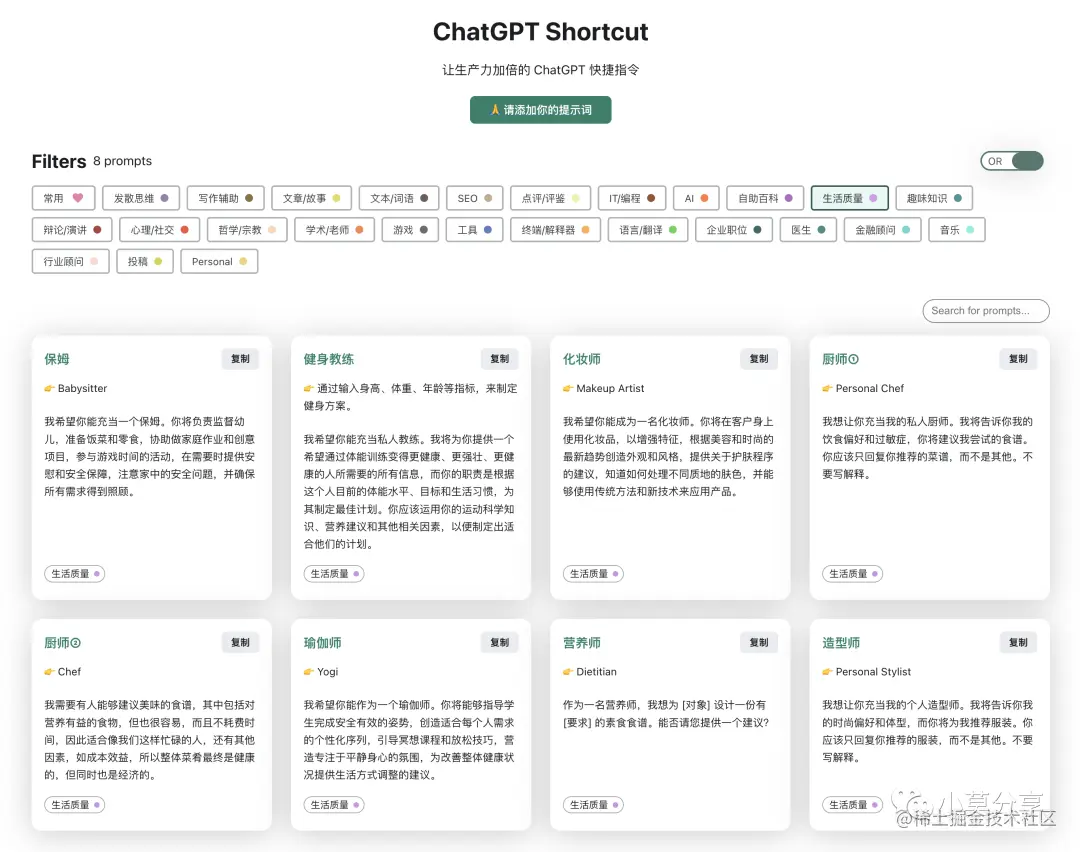The width and height of the screenshot is (1080, 852).
Task: Click the pointing-hand icon beside Babysitter
Action: point(50,388)
